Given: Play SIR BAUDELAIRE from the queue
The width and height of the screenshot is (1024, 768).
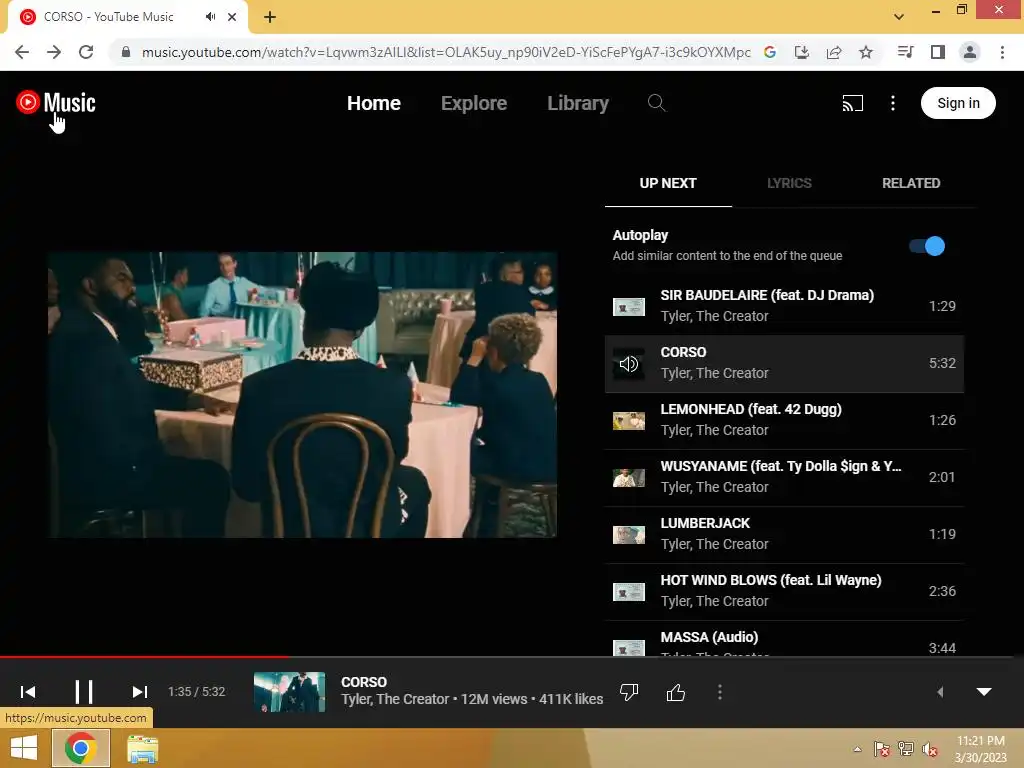Looking at the screenshot, I should [784, 306].
